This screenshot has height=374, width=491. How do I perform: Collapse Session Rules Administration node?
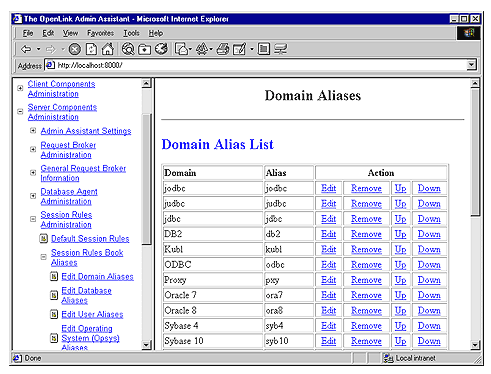click(x=33, y=219)
